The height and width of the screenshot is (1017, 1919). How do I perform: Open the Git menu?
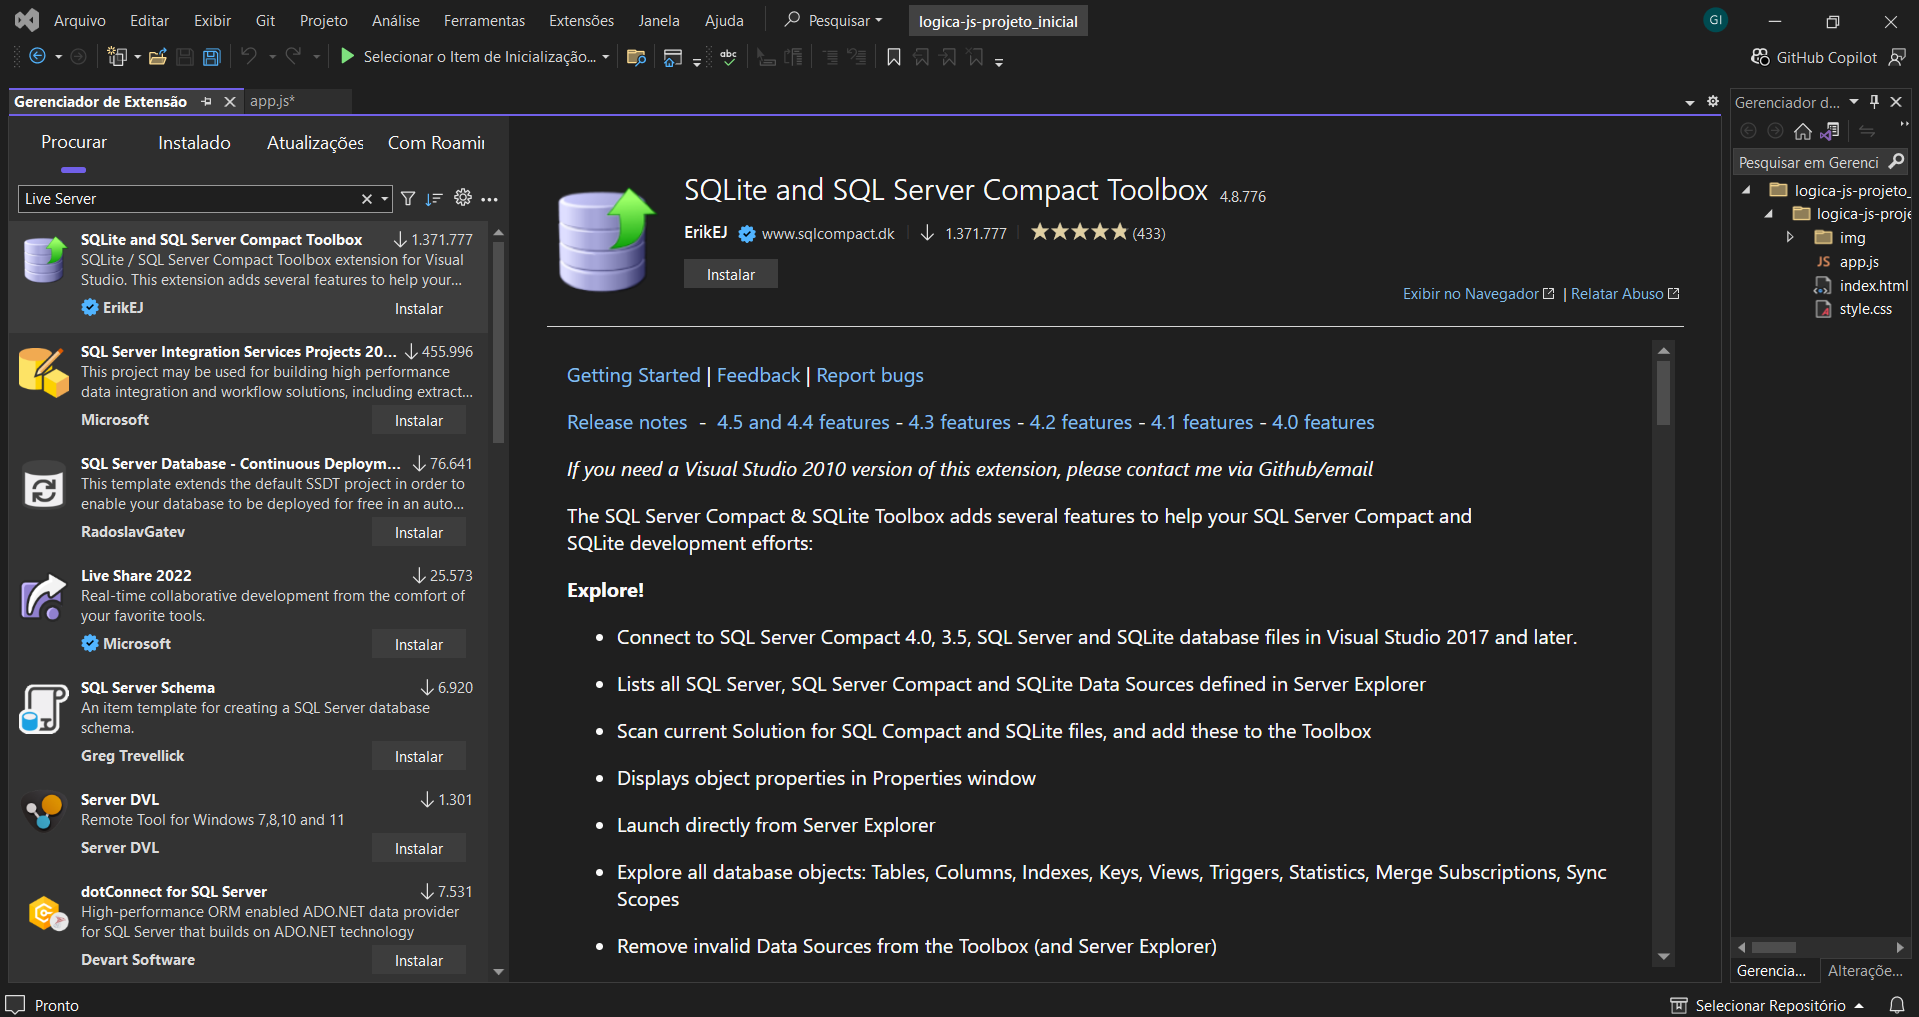(265, 20)
